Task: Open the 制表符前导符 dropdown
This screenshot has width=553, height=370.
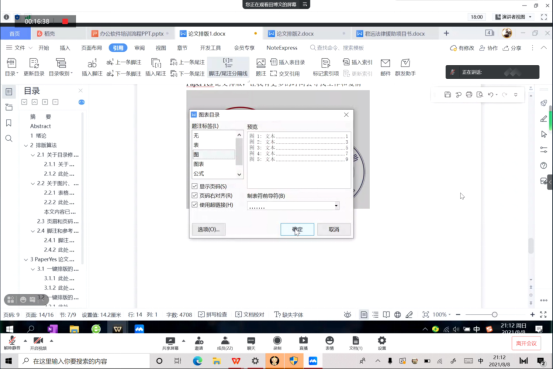Action: pos(293,206)
